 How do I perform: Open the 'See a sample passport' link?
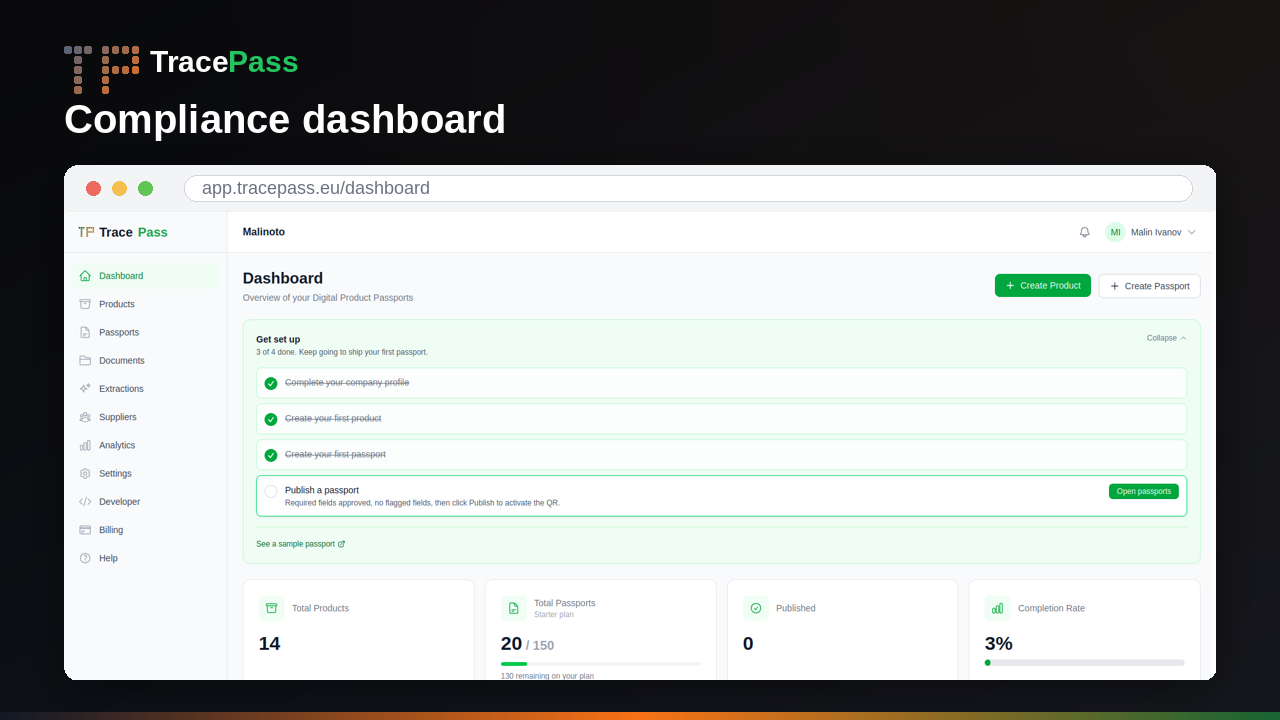pyautogui.click(x=300, y=544)
